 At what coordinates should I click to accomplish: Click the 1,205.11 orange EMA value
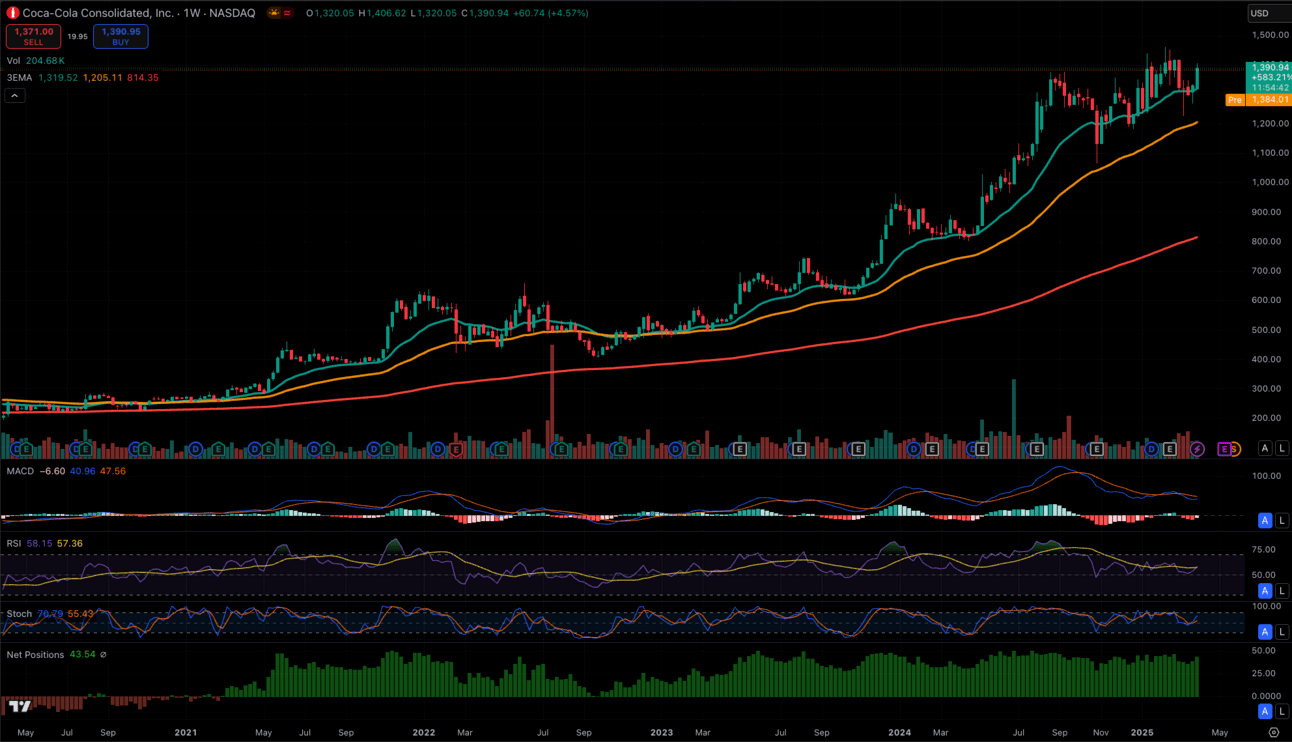(102, 77)
